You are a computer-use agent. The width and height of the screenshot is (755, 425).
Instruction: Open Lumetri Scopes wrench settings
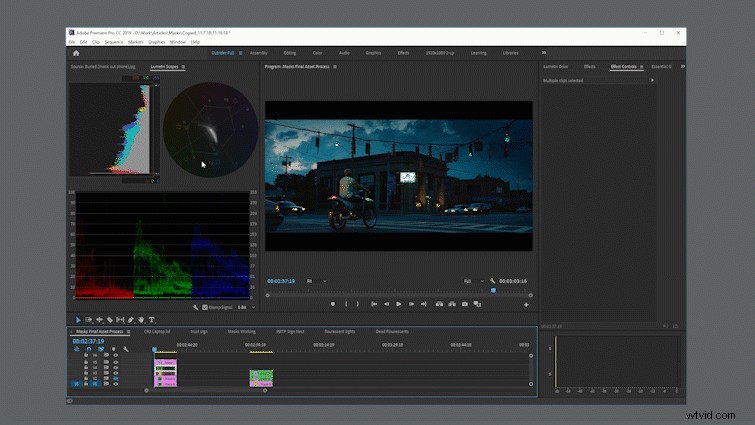195,307
